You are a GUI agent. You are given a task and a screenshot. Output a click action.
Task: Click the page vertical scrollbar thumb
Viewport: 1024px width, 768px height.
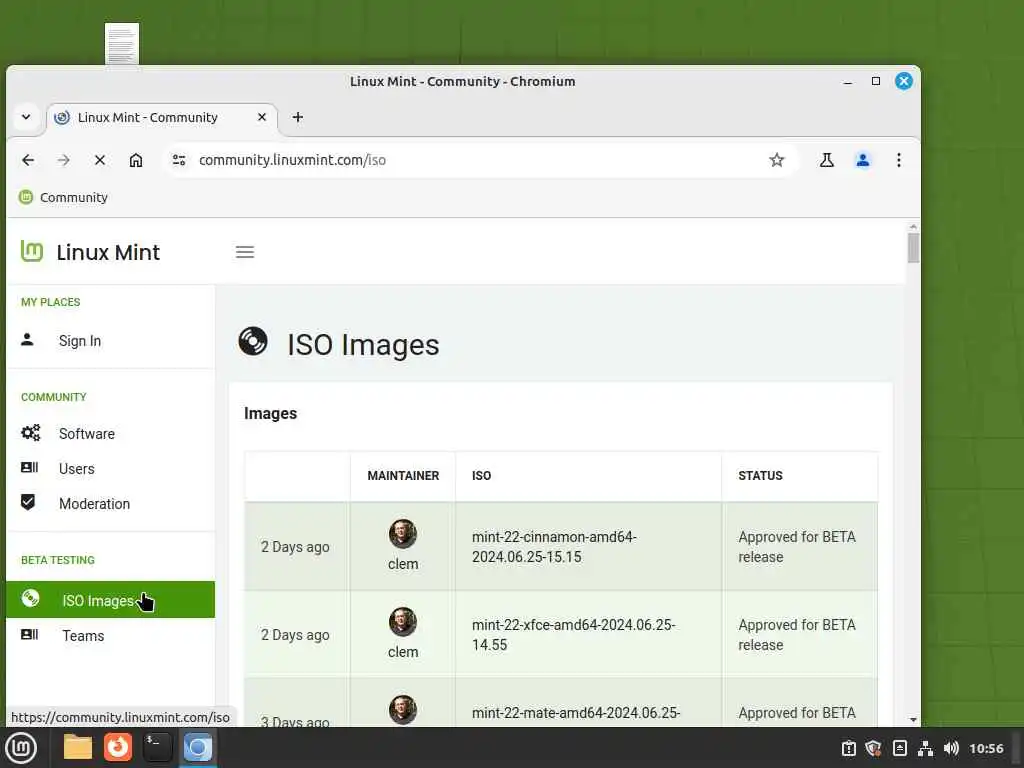coord(913,248)
